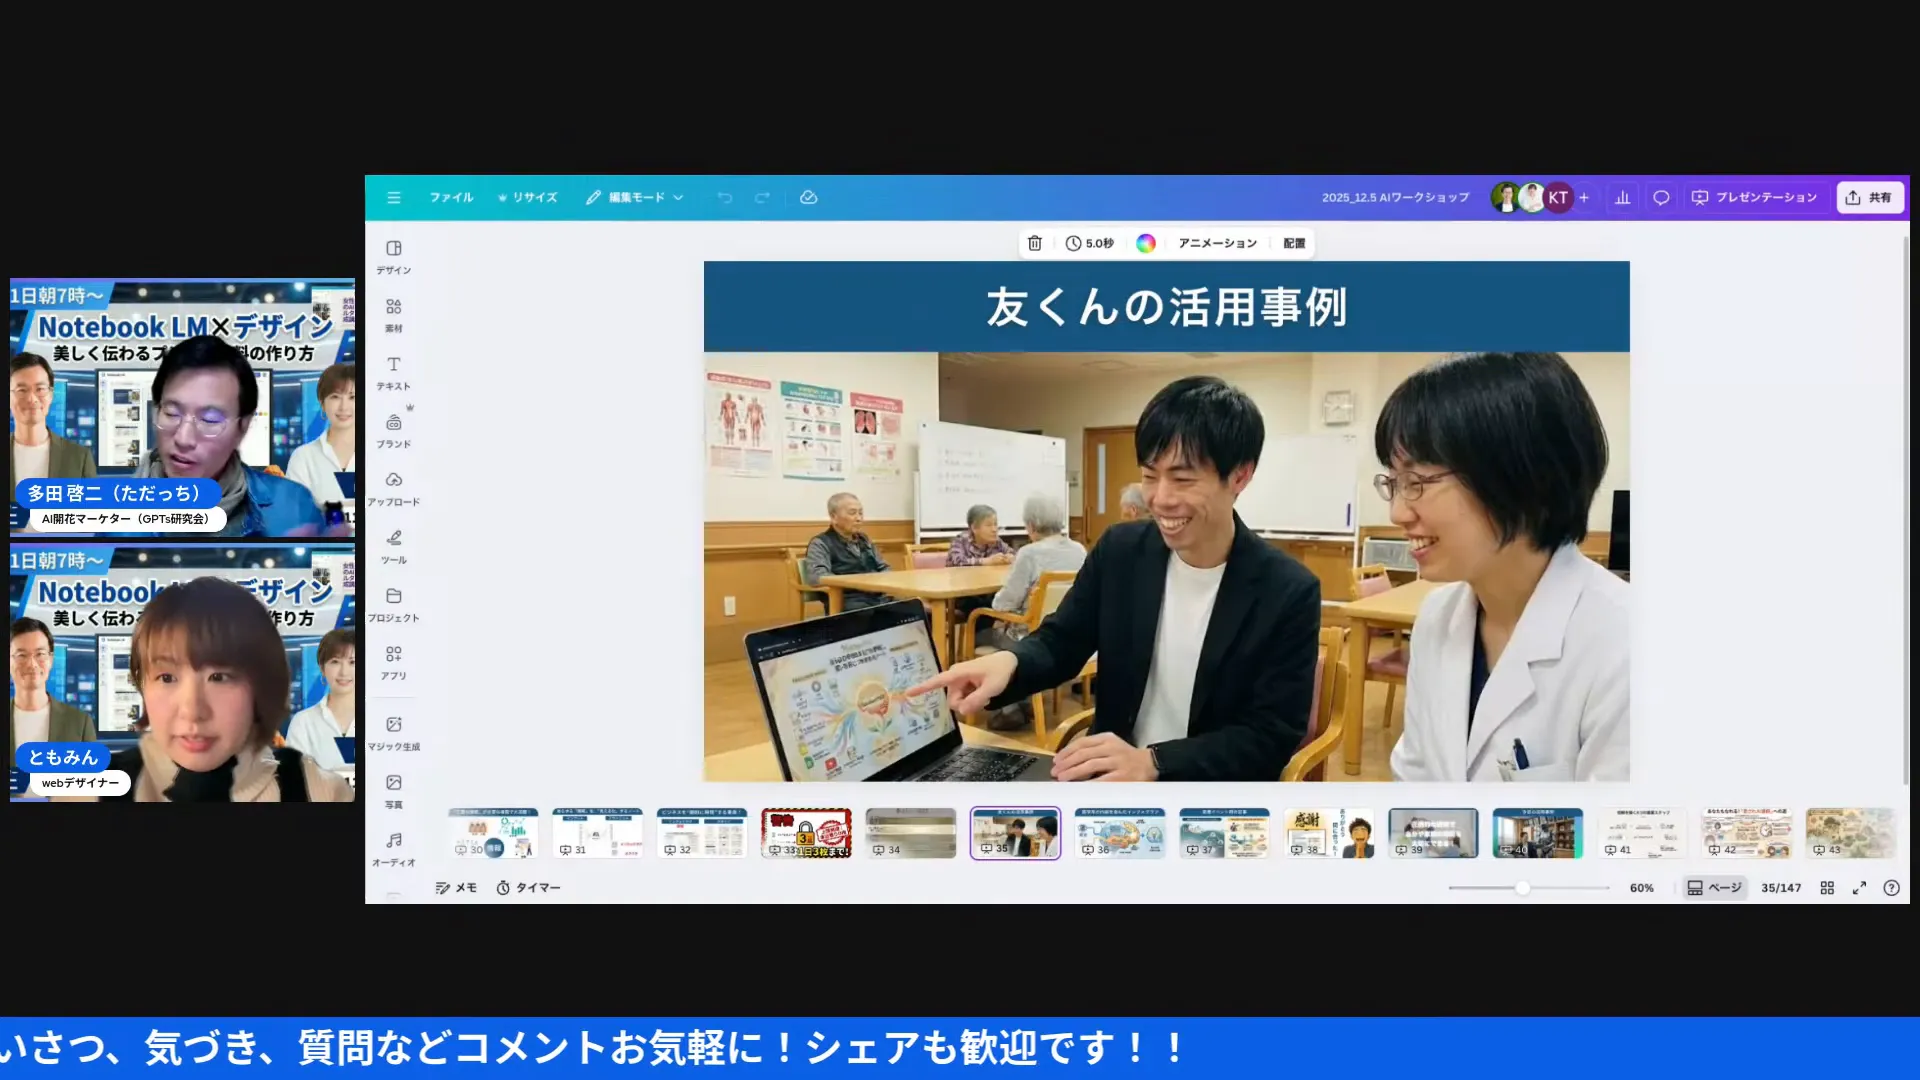This screenshot has width=1920, height=1080.
Task: Delete the slide using the trash icon
Action: (x=1035, y=243)
